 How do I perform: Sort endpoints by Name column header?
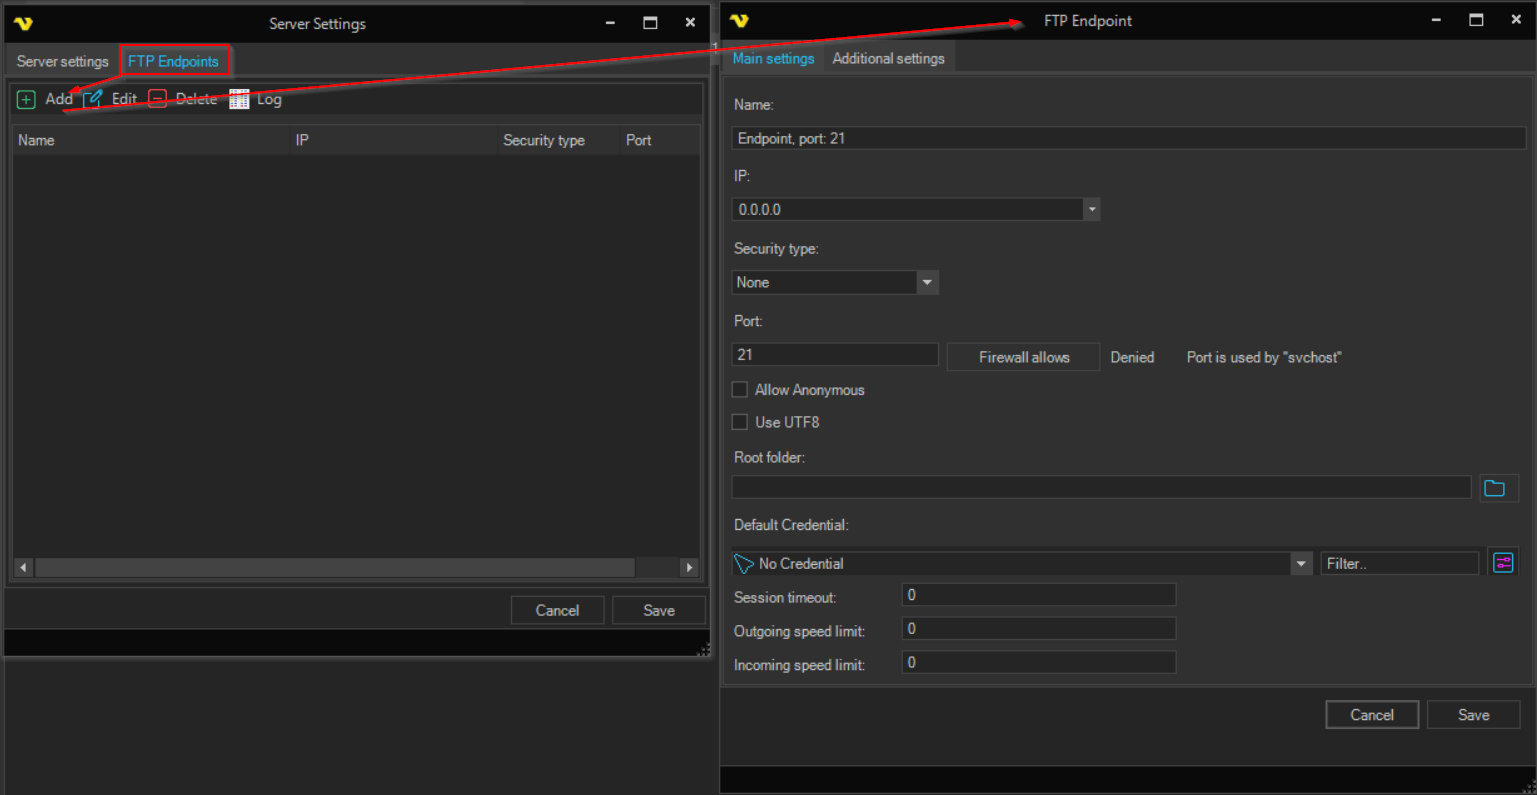tap(151, 140)
